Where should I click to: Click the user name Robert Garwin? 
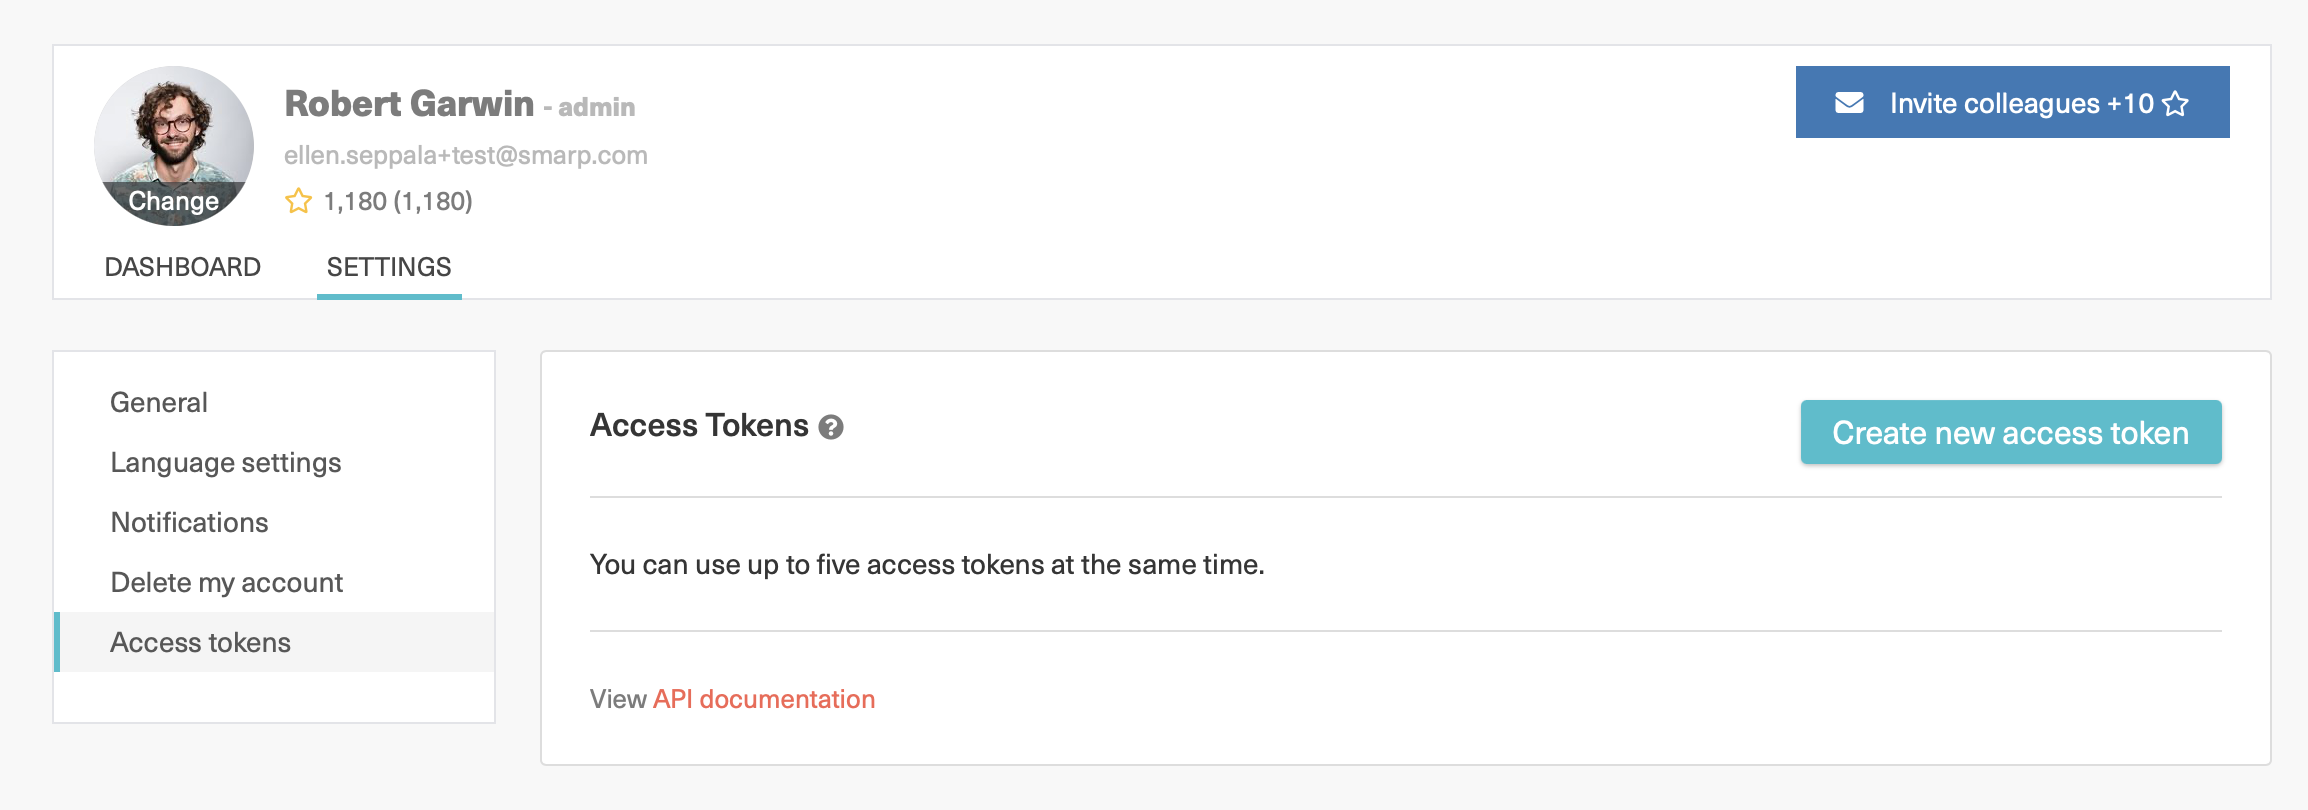(x=409, y=103)
